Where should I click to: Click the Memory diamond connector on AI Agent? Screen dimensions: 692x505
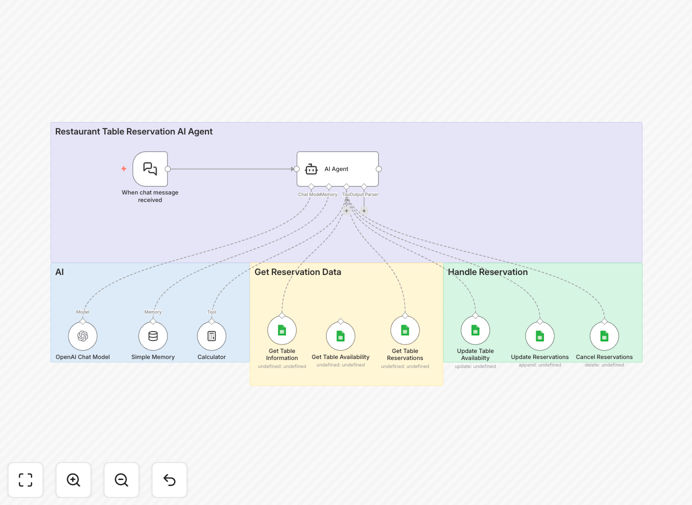(329, 186)
